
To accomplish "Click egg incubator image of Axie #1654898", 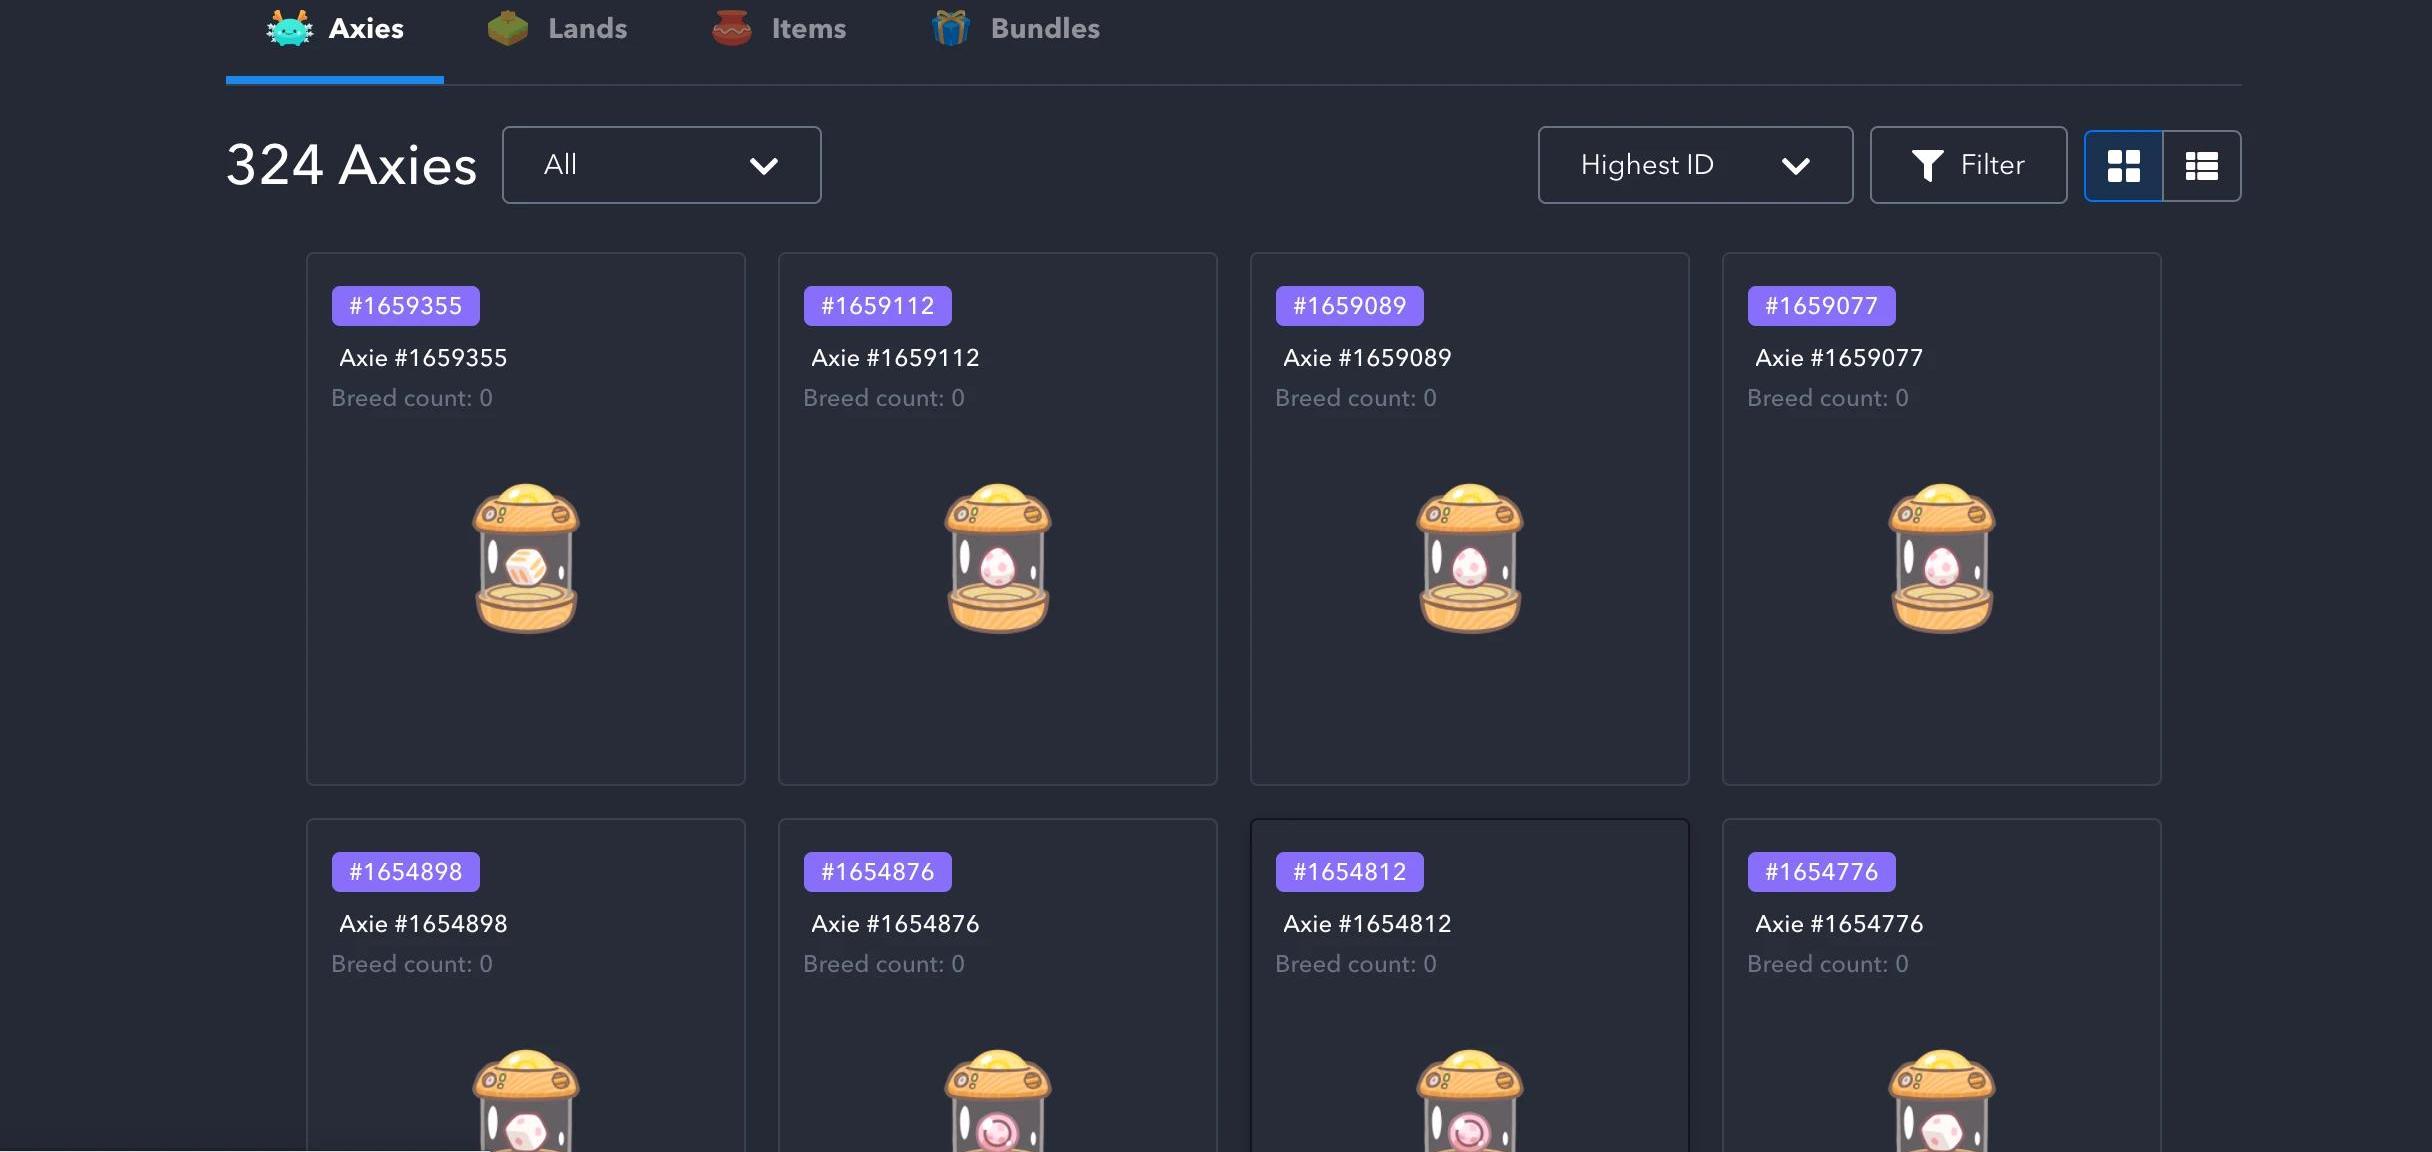I will [x=526, y=1100].
